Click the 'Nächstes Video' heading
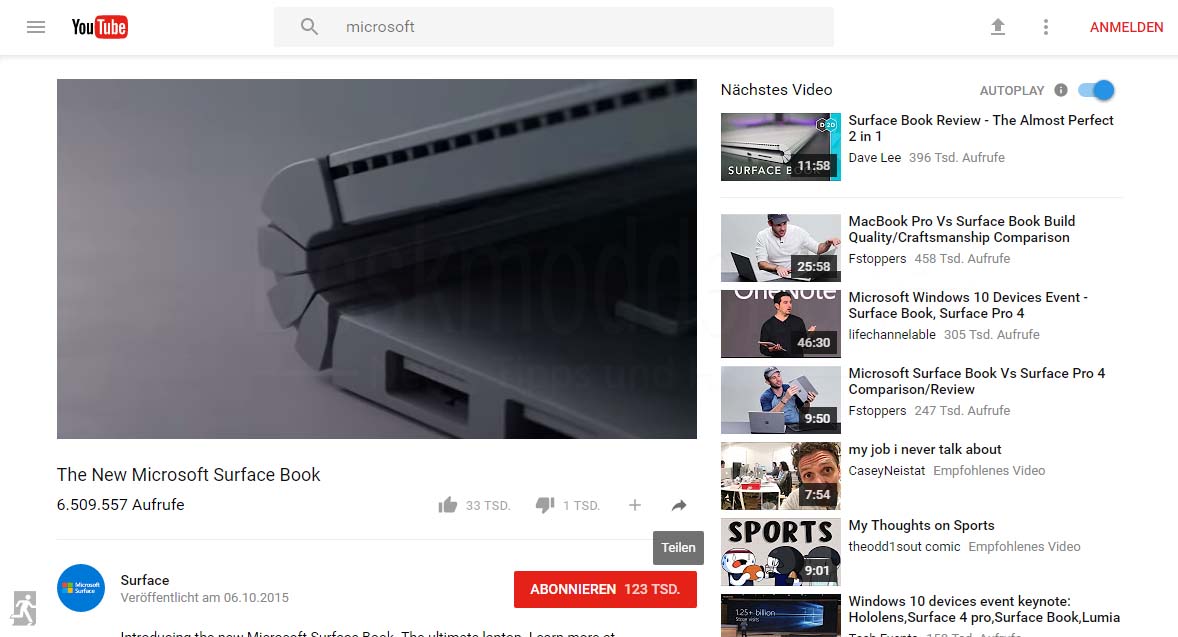The image size is (1178, 637). click(776, 90)
